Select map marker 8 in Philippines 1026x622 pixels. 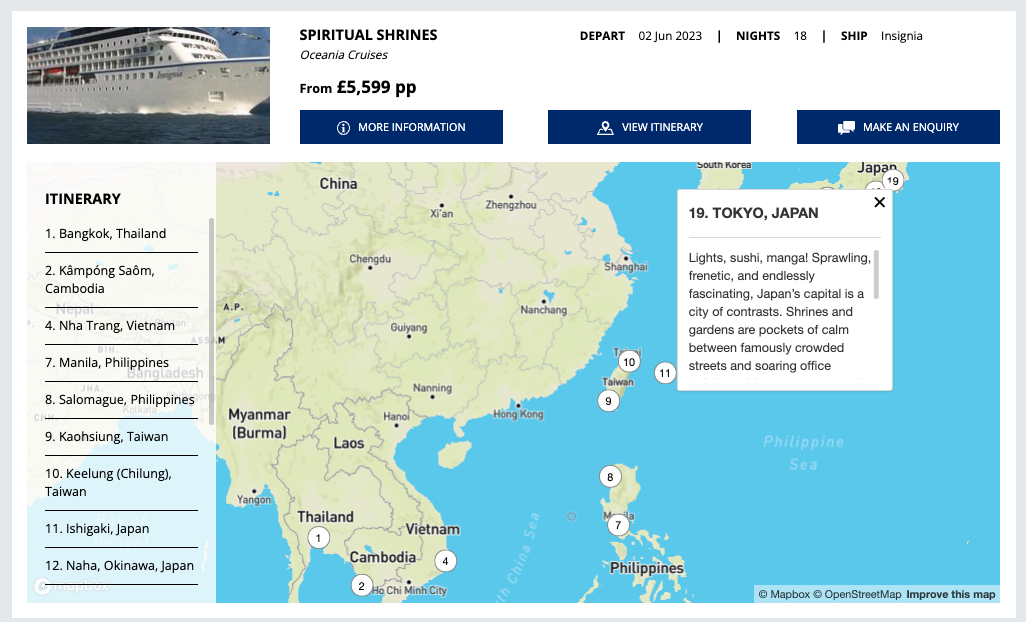coord(610,477)
